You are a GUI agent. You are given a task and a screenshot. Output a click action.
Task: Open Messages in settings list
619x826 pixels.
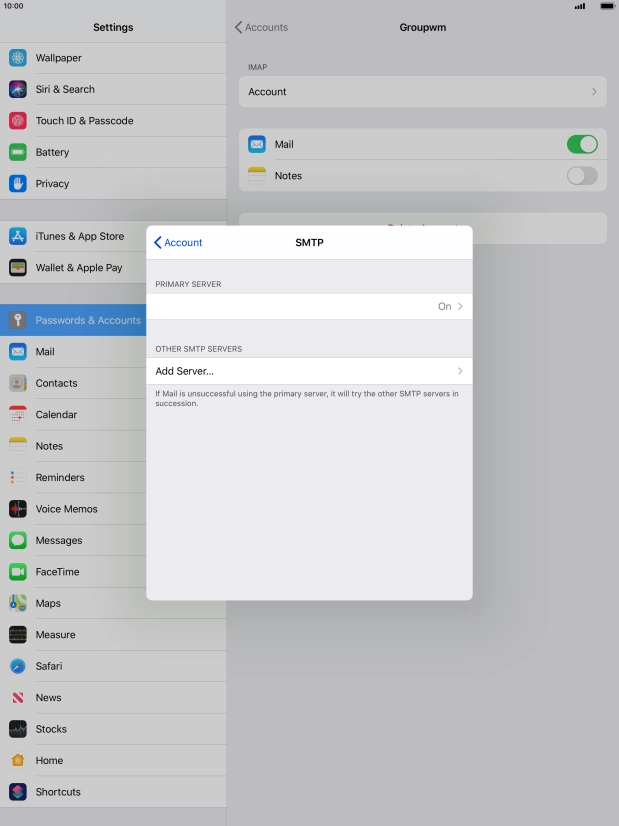pyautogui.click(x=59, y=540)
